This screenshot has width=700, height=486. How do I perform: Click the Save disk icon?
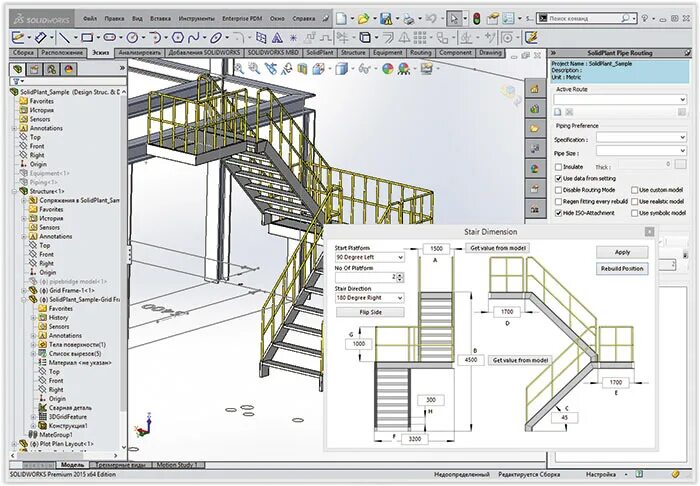386,19
